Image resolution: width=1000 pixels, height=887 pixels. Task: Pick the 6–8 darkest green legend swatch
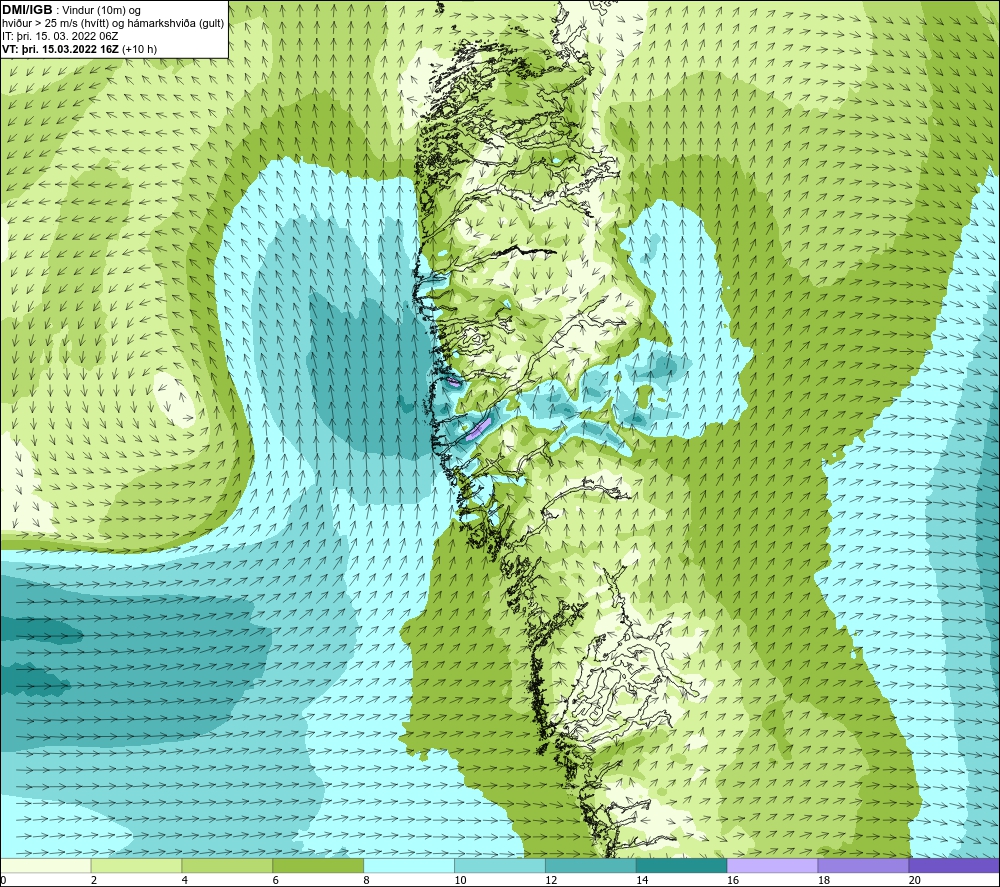318,865
